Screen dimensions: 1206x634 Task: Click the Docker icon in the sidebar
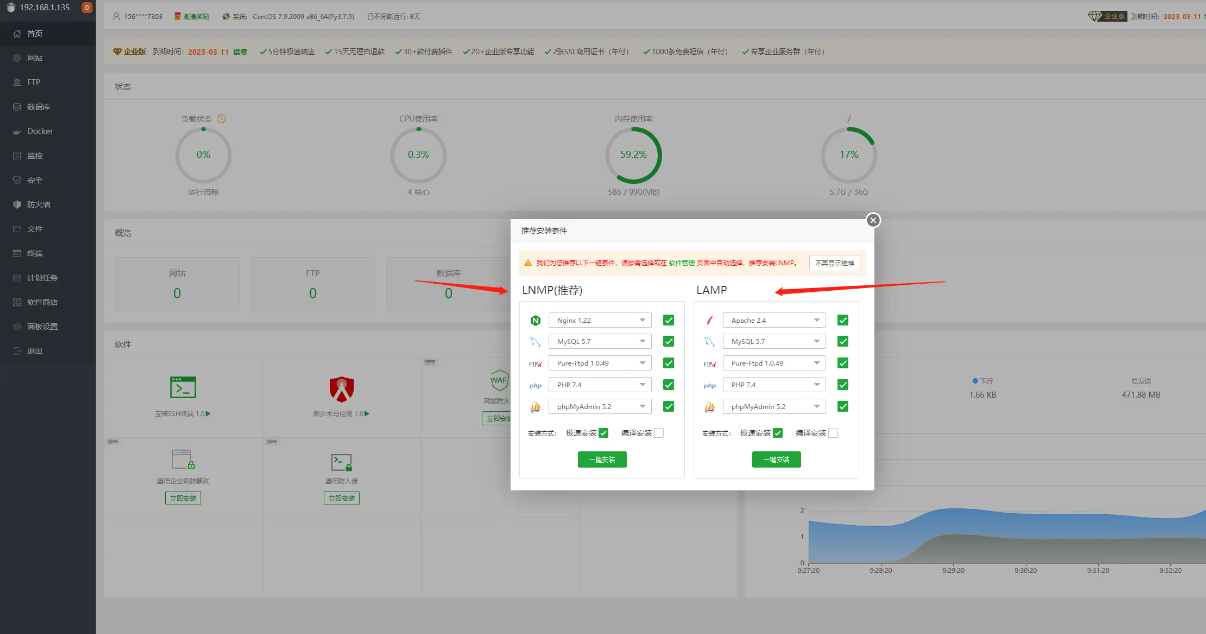point(17,131)
